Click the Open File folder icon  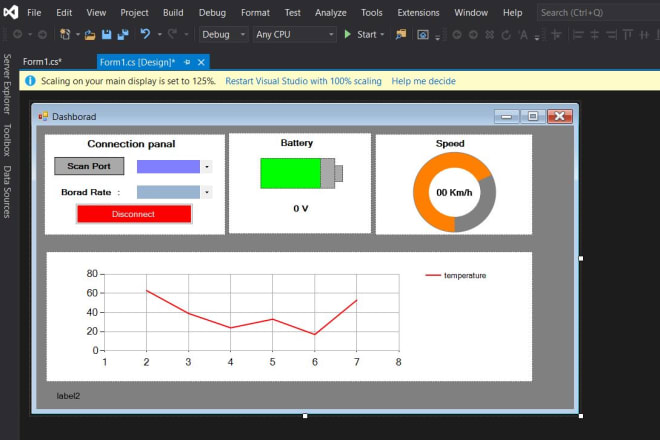point(90,34)
